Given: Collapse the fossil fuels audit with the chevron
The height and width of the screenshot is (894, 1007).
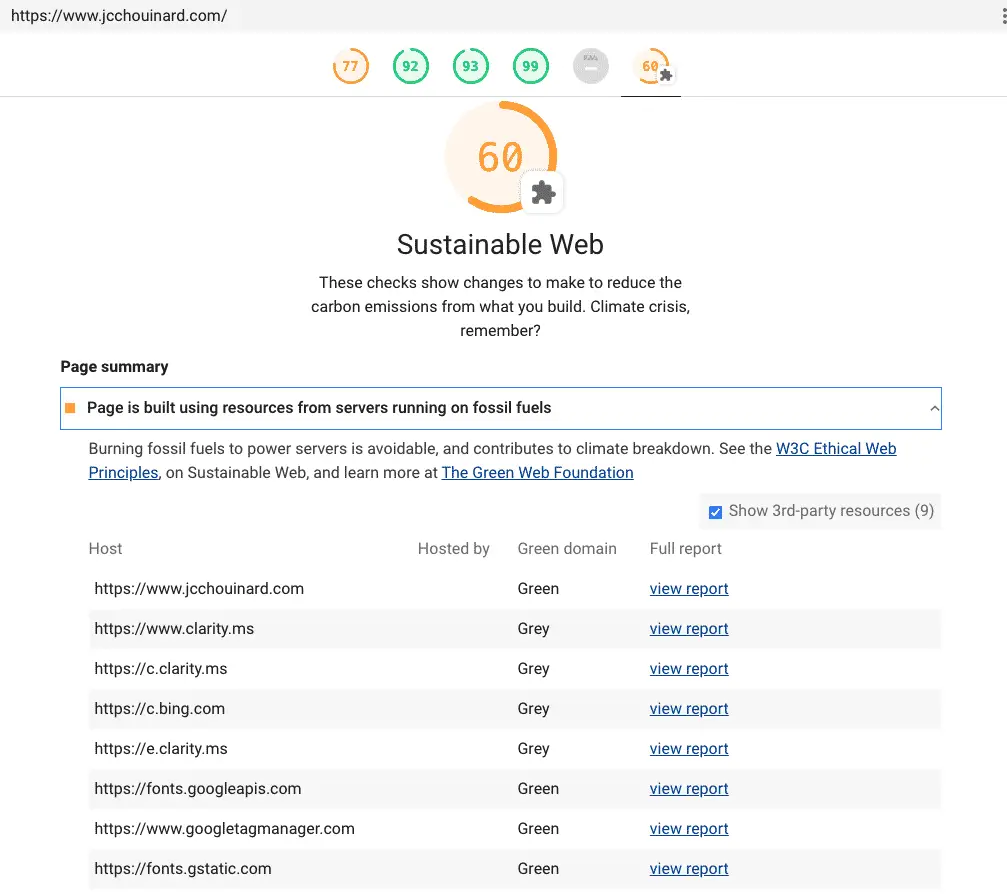Looking at the screenshot, I should [934, 408].
